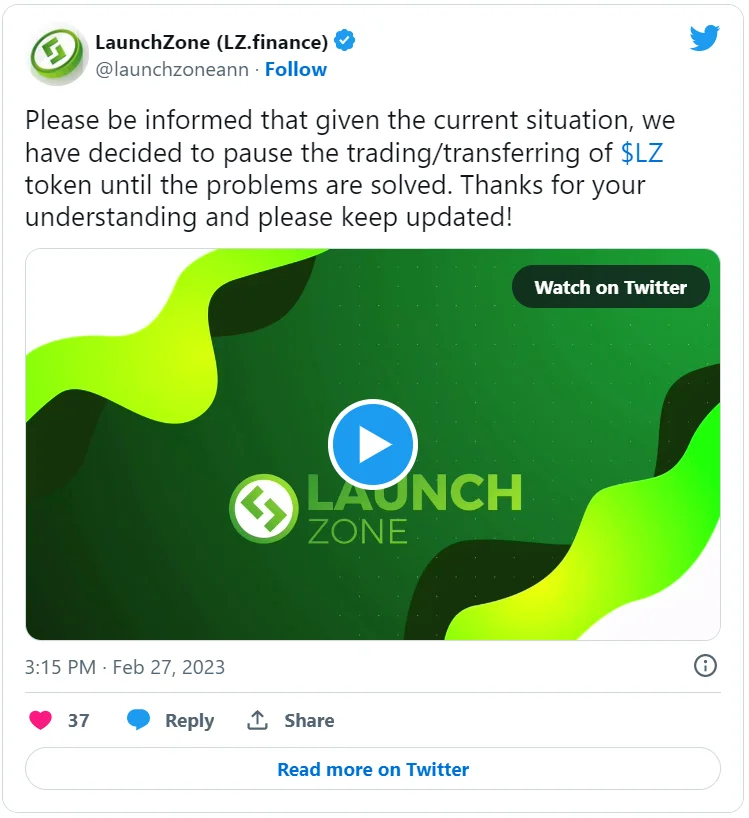Open the Twitter bird logo
The width and height of the screenshot is (749, 818).
click(x=705, y=39)
